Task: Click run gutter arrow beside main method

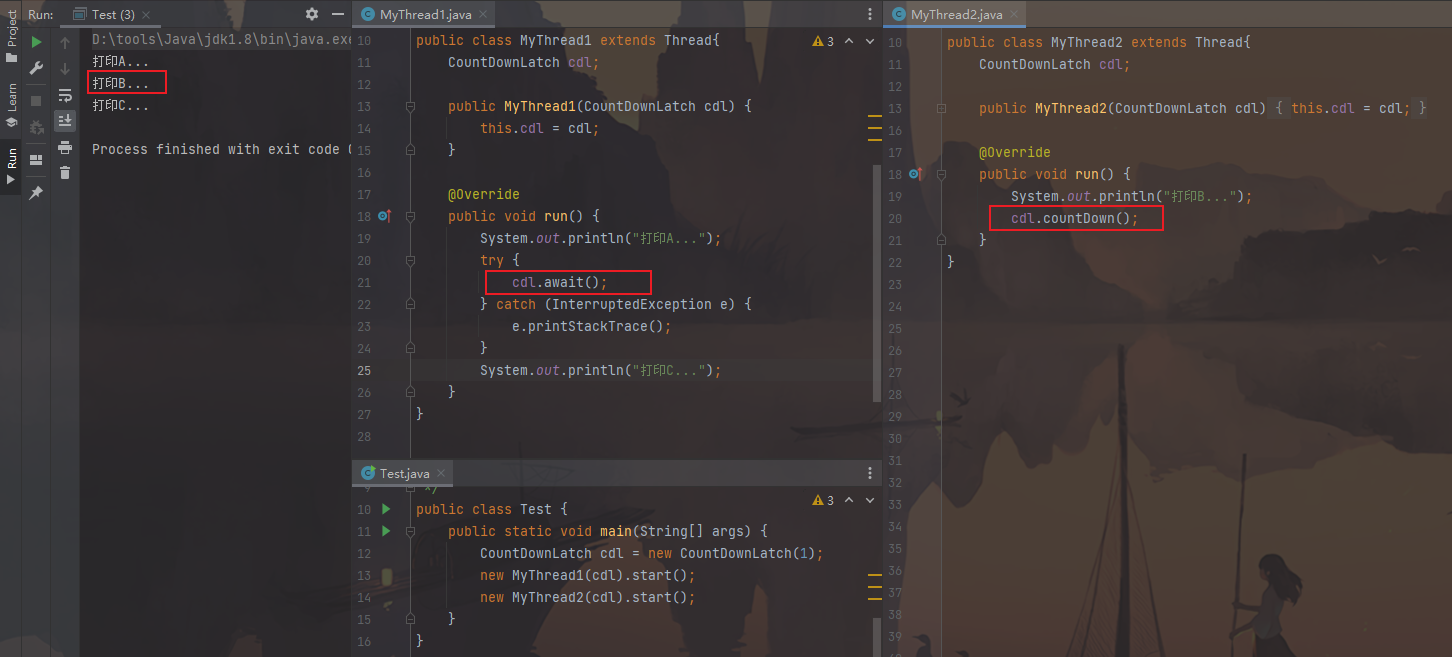Action: pos(386,531)
